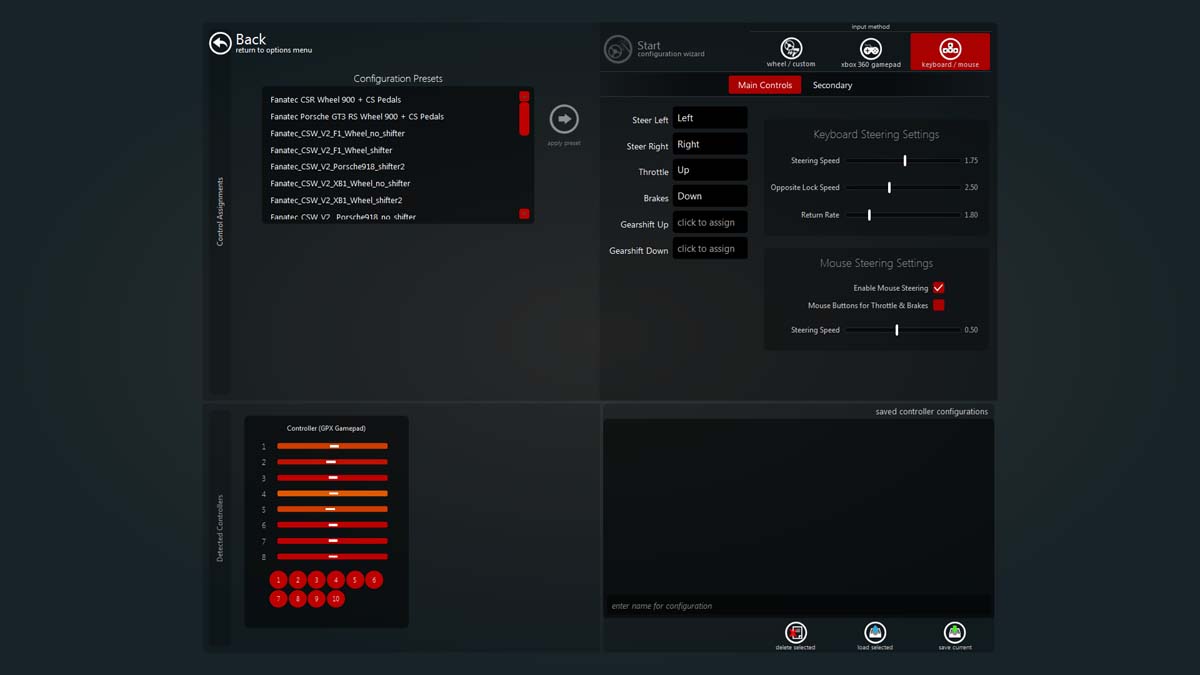Switch to the Main Controls tab
1200x675 pixels.
(764, 85)
